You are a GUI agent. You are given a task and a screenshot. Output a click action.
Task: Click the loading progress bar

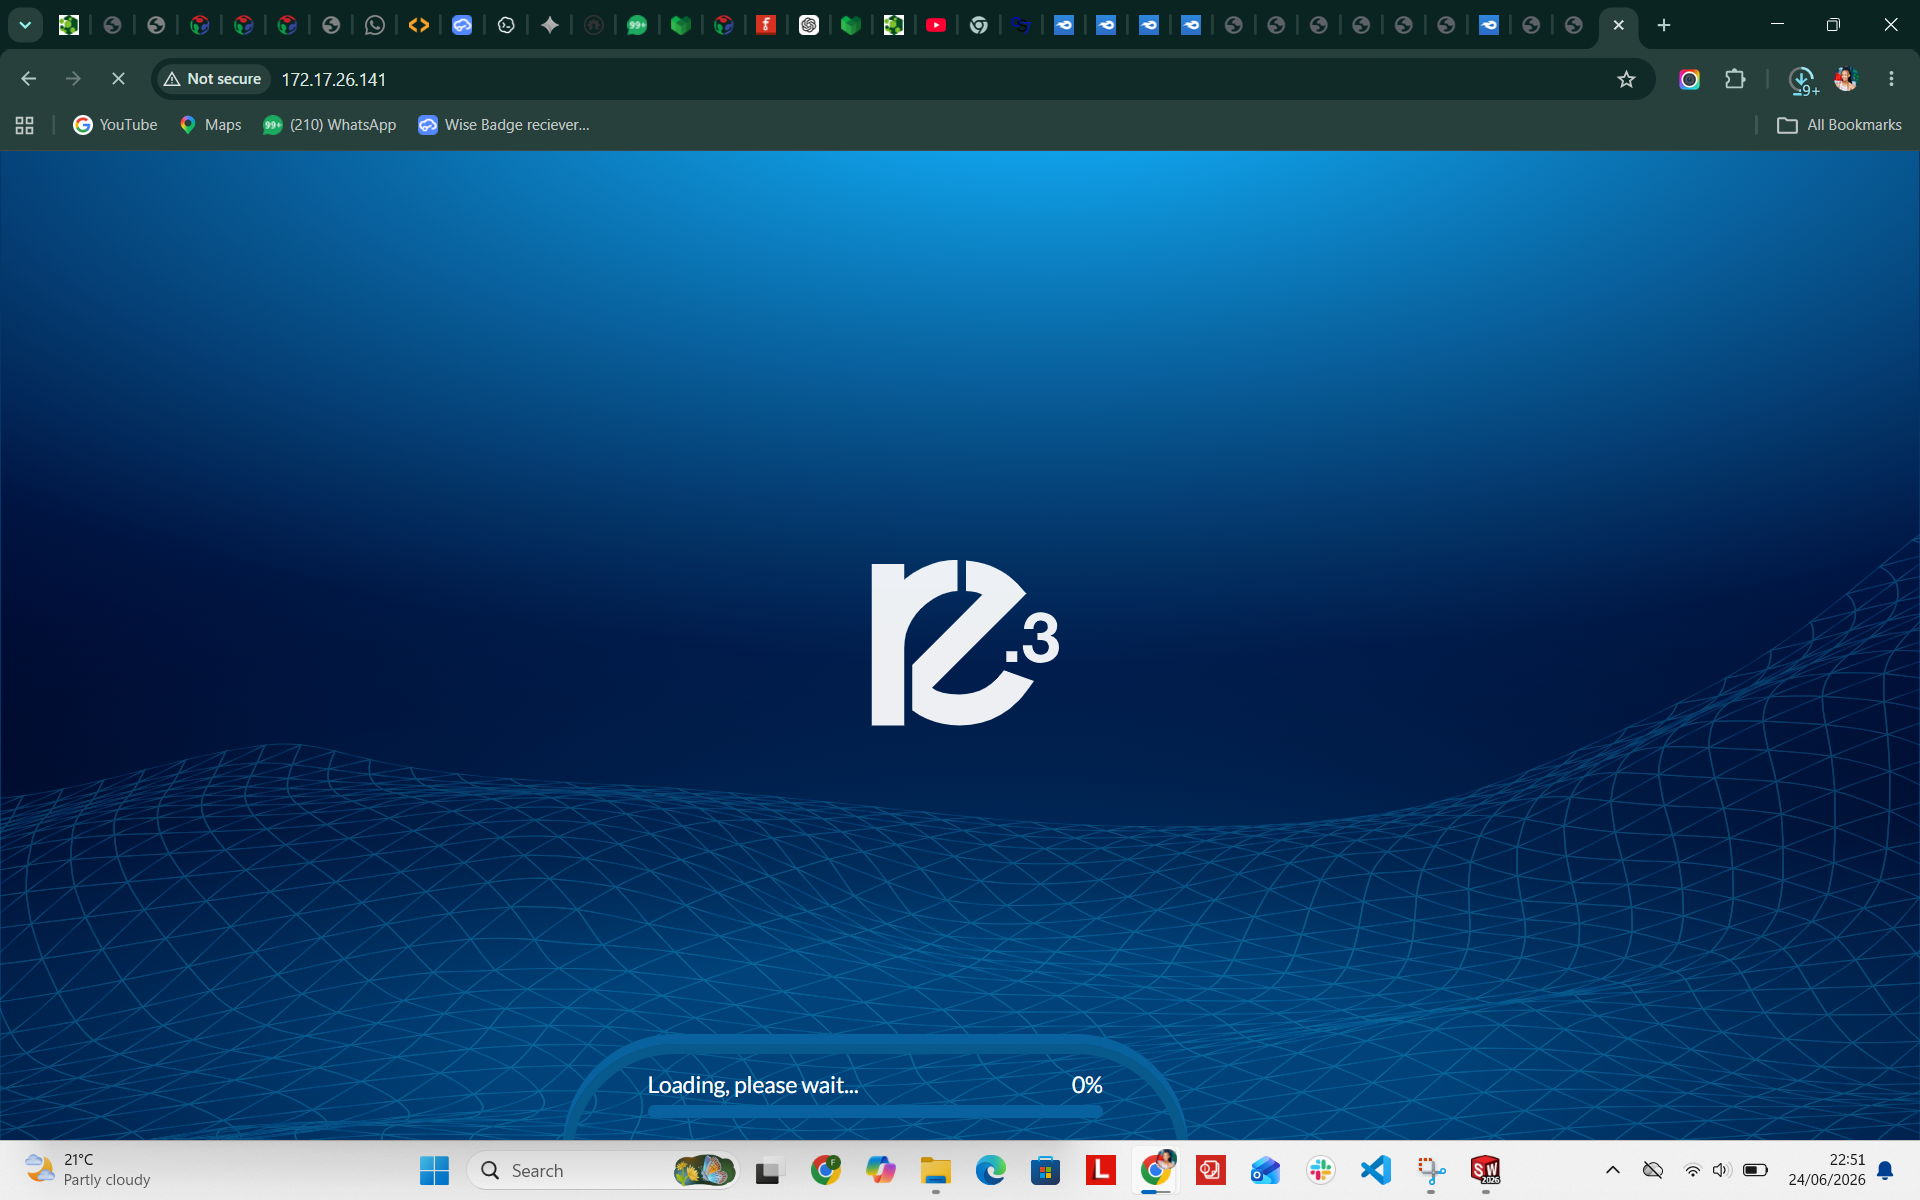875,1111
